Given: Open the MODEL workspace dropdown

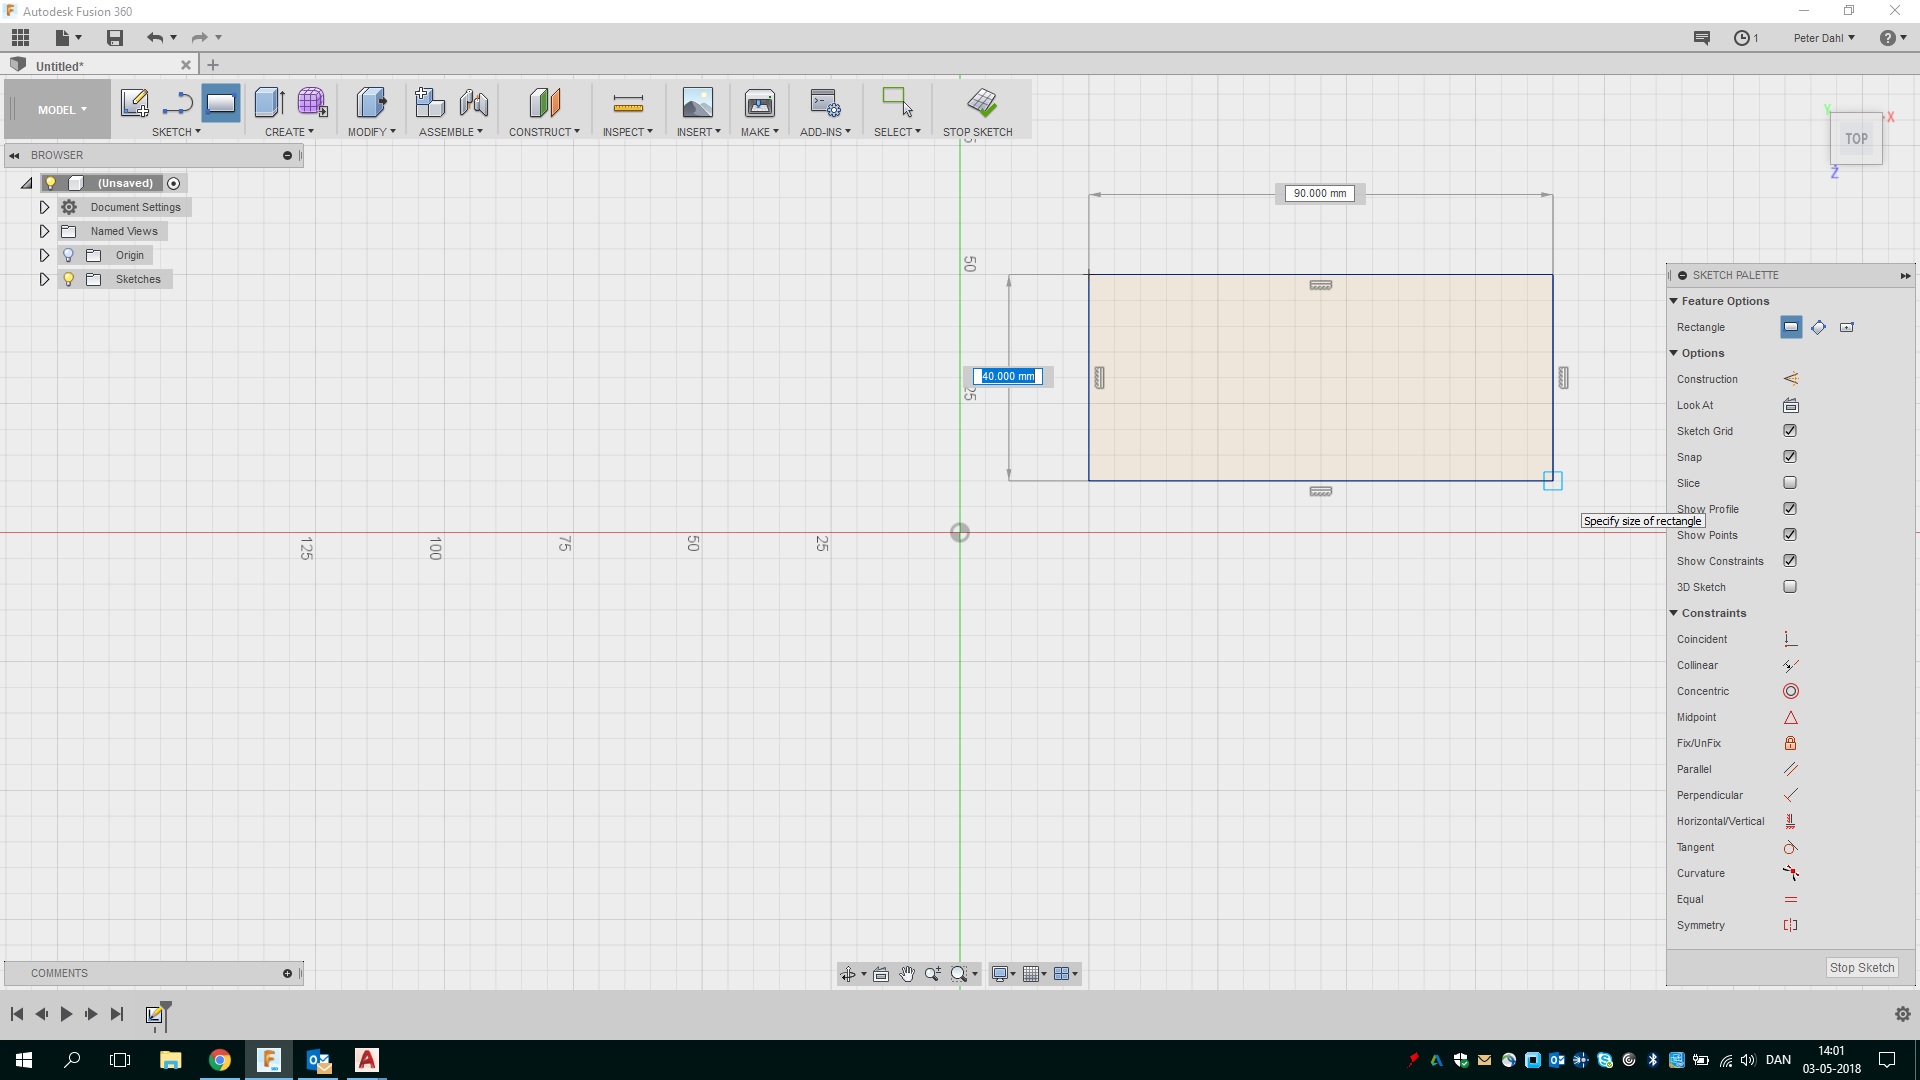Looking at the screenshot, I should click(62, 110).
